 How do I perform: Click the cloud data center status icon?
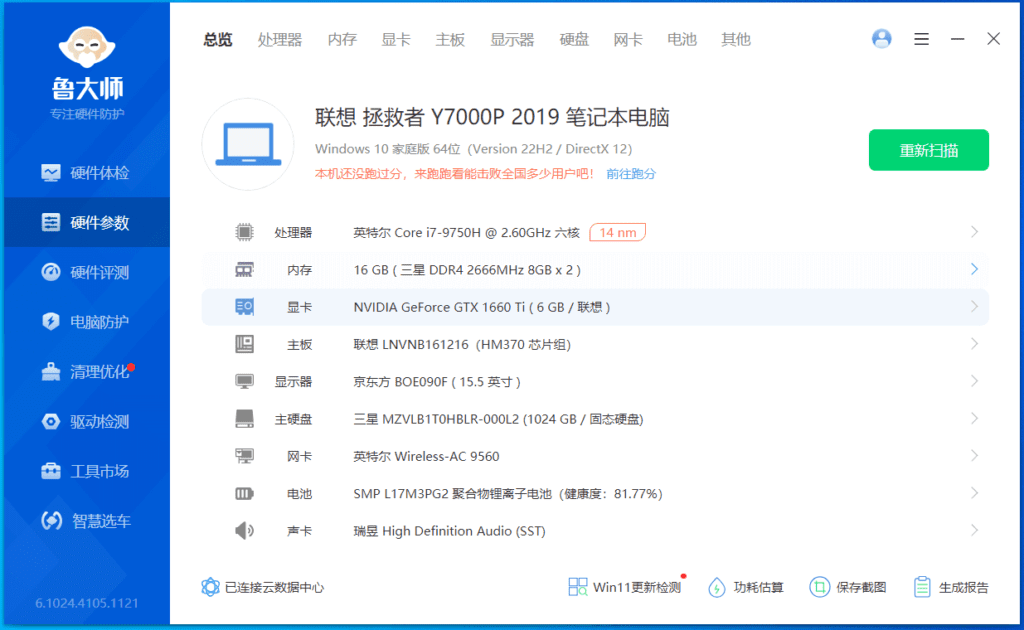(x=210, y=587)
